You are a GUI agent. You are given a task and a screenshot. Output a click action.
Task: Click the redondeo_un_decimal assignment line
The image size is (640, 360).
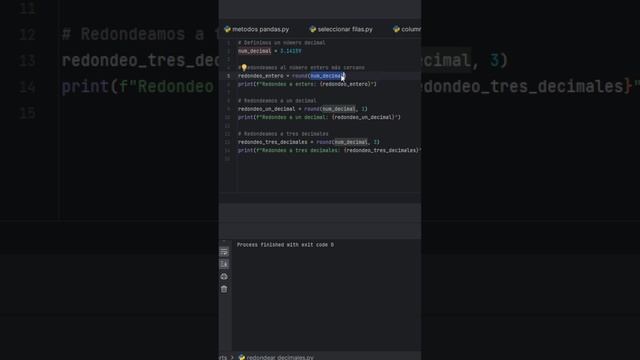303,109
